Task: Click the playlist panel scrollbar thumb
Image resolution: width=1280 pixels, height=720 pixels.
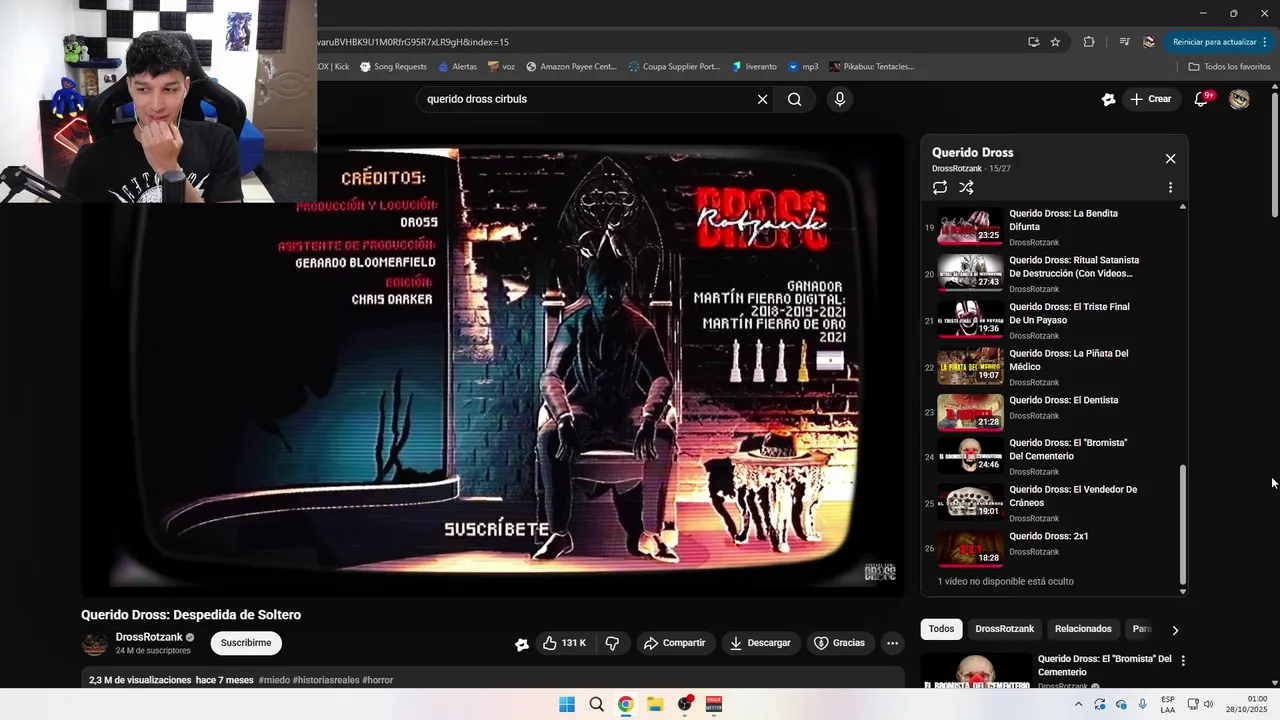Action: click(x=1183, y=524)
